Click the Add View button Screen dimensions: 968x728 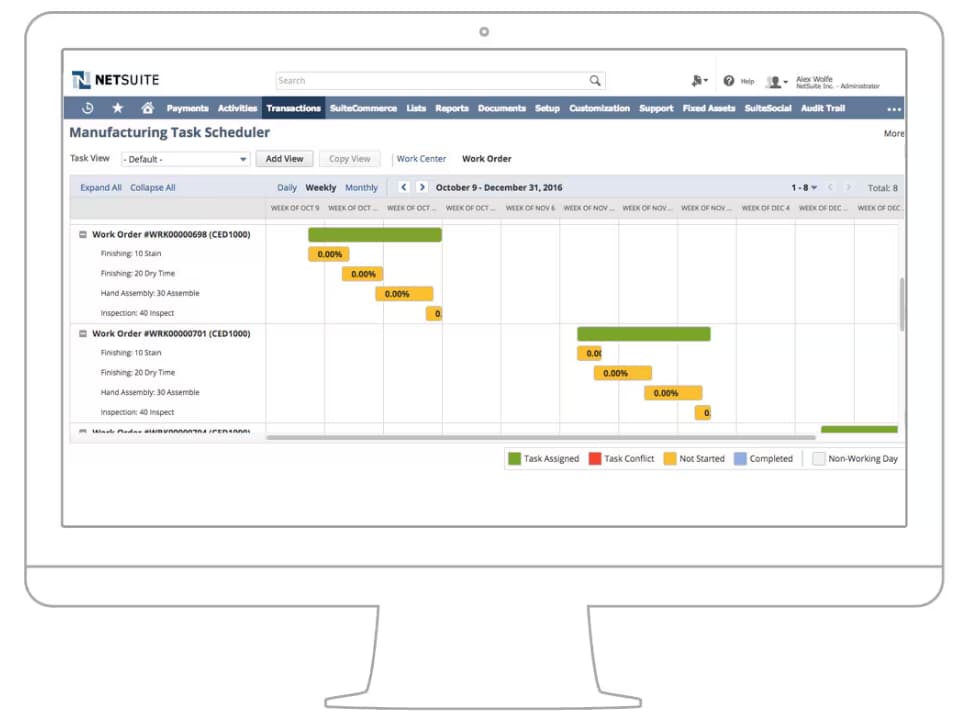[285, 159]
